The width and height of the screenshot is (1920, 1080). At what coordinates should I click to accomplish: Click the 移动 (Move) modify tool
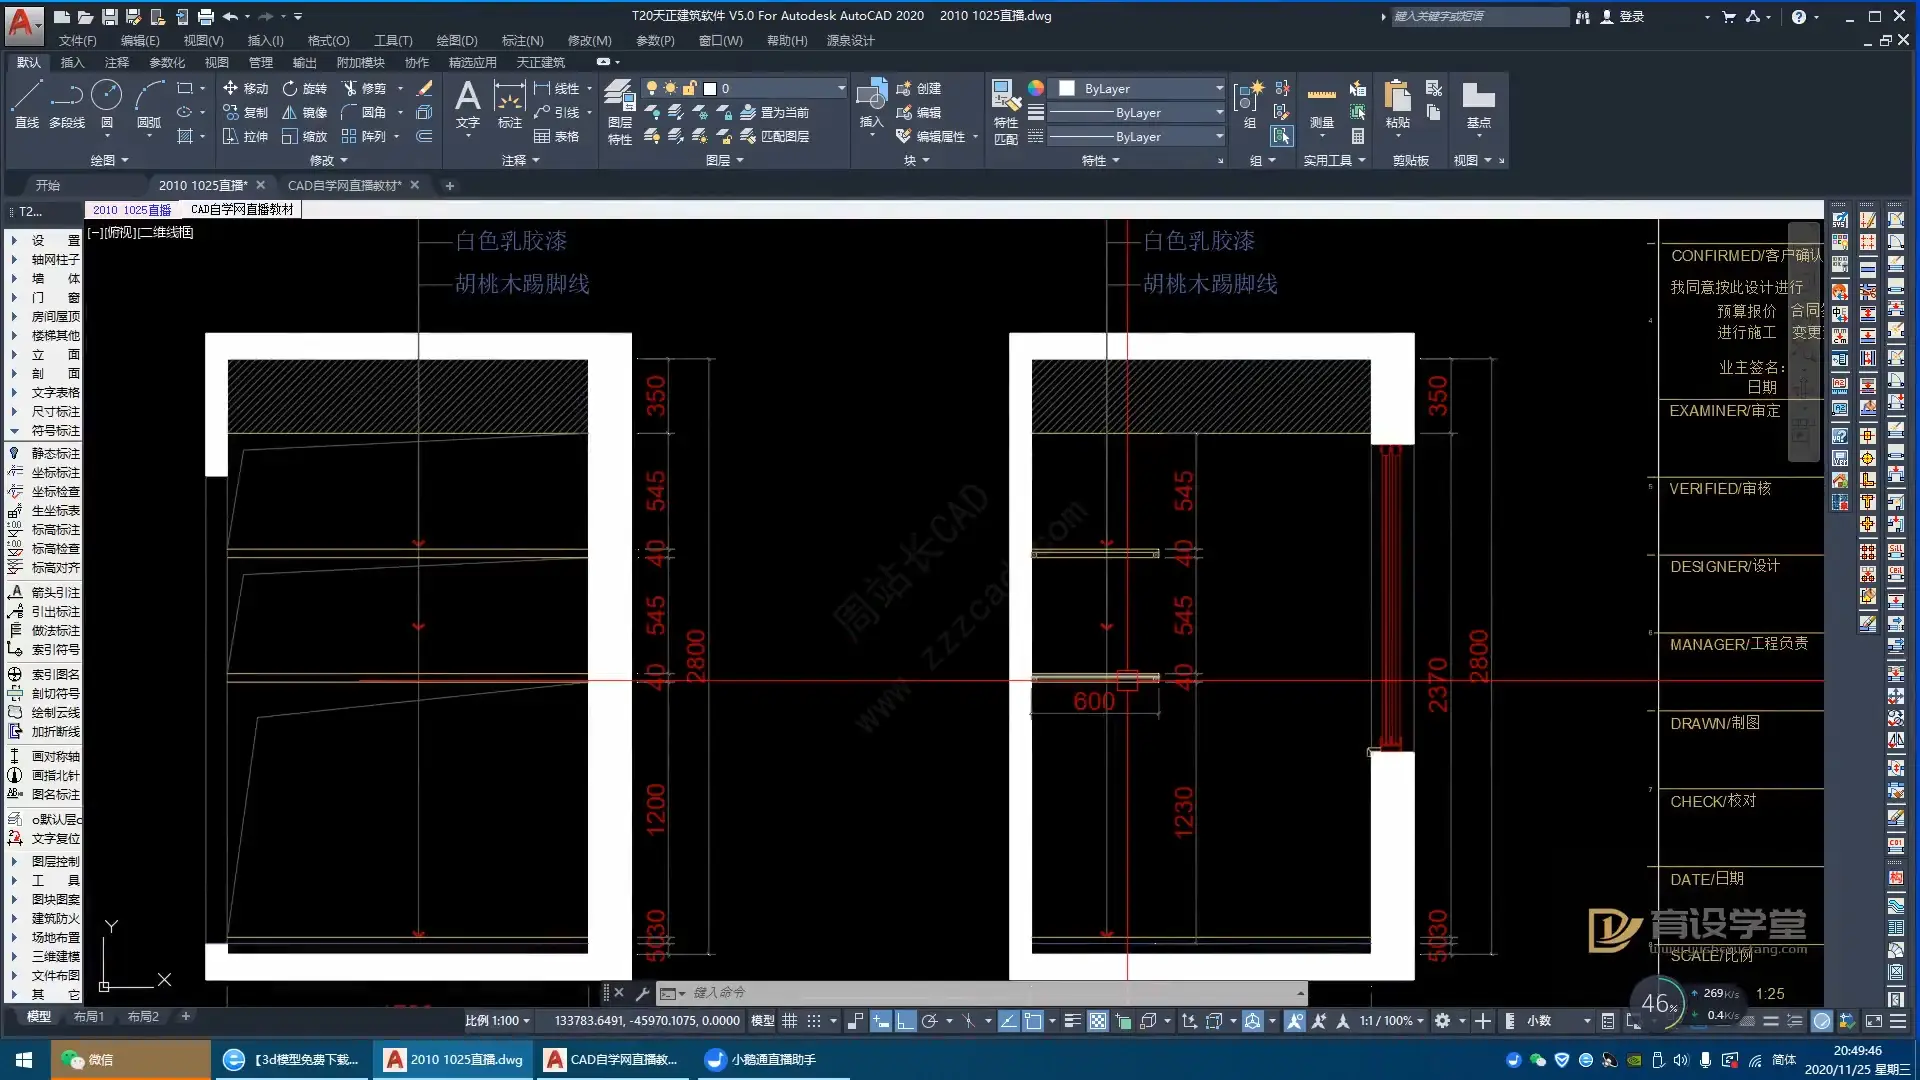pyautogui.click(x=245, y=88)
